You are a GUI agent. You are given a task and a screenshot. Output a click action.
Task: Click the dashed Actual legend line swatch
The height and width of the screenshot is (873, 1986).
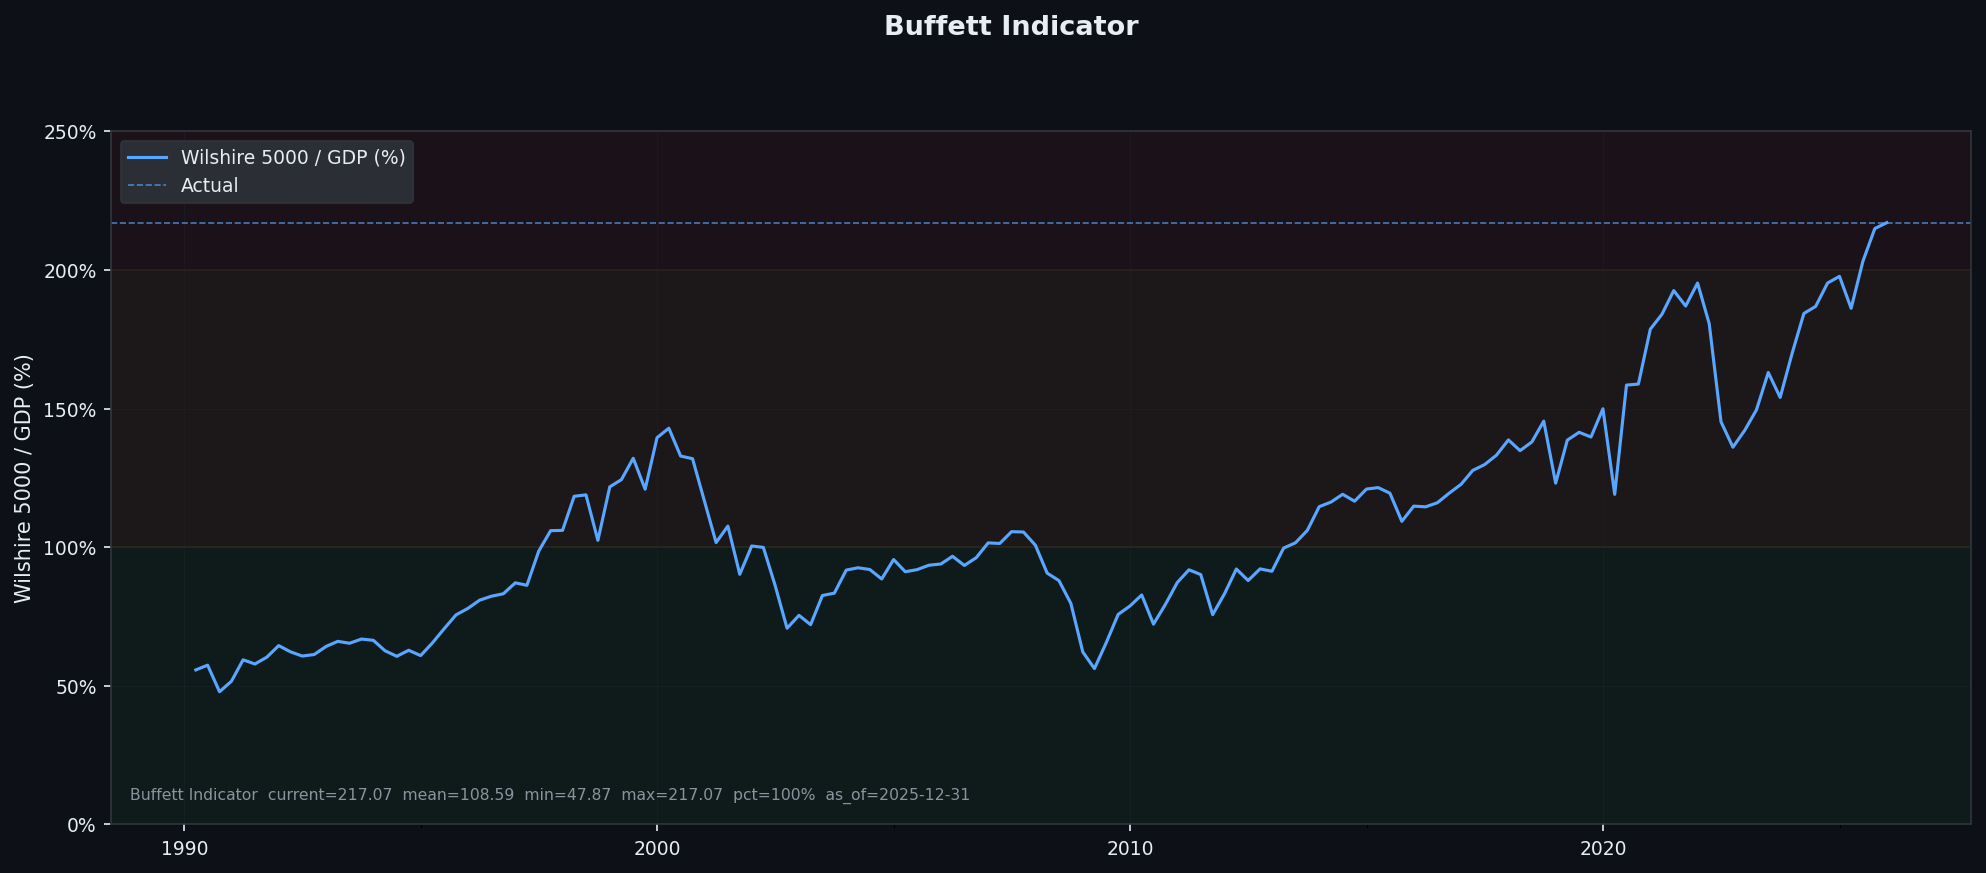pyautogui.click(x=147, y=186)
